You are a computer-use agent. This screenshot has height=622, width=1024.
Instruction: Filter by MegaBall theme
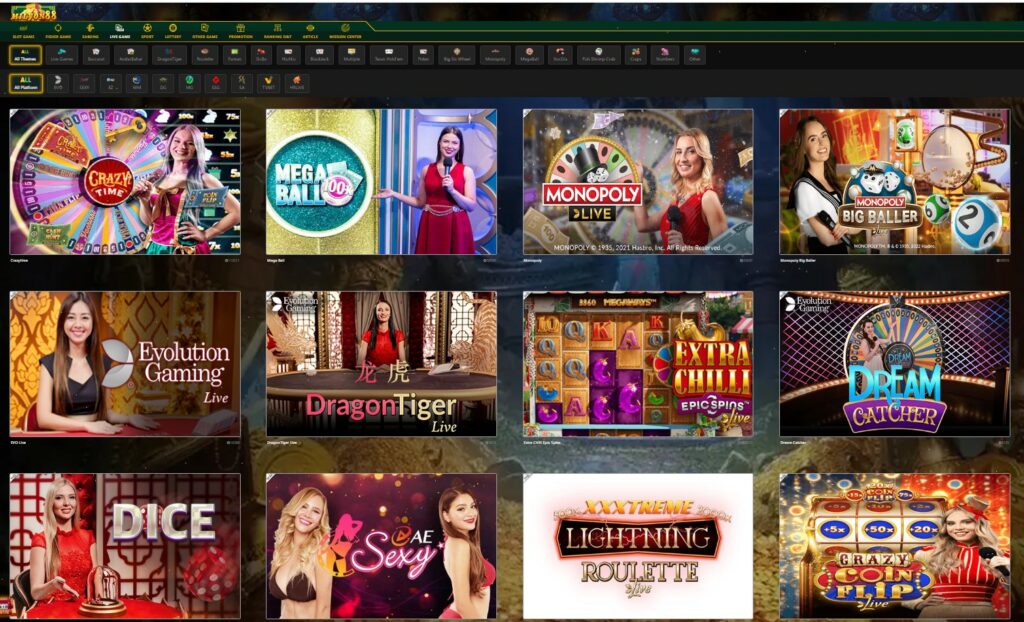(x=529, y=56)
